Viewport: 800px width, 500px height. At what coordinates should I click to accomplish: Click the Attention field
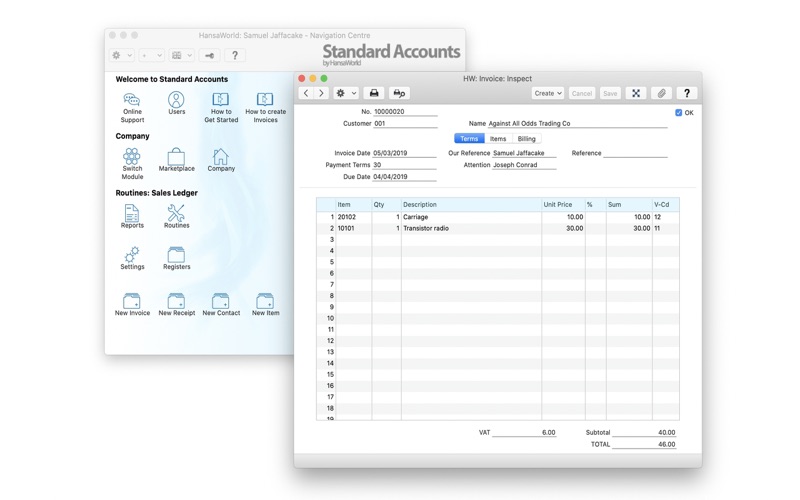pyautogui.click(x=524, y=165)
